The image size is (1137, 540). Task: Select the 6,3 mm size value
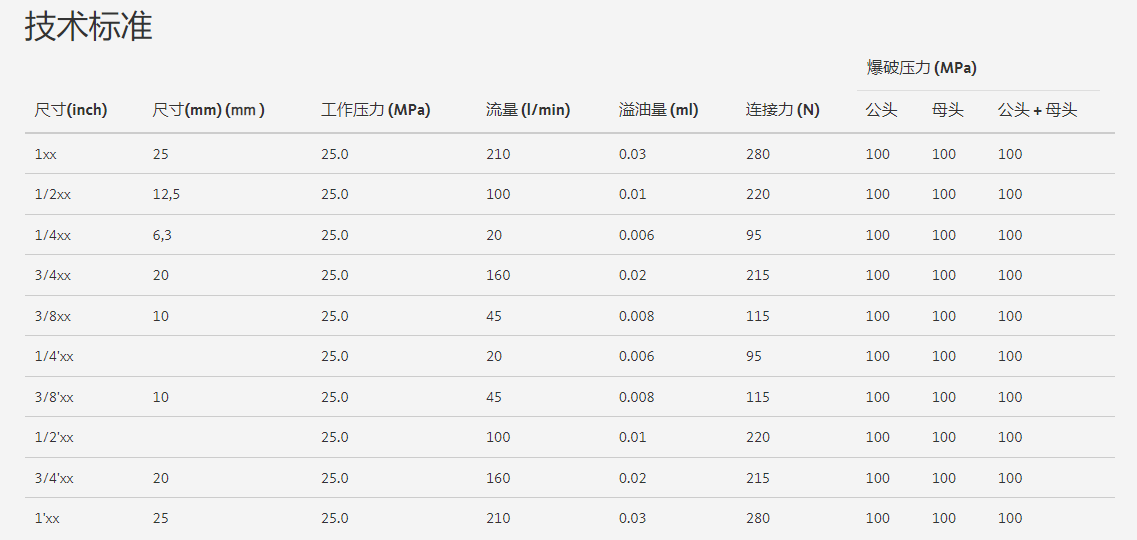162,235
